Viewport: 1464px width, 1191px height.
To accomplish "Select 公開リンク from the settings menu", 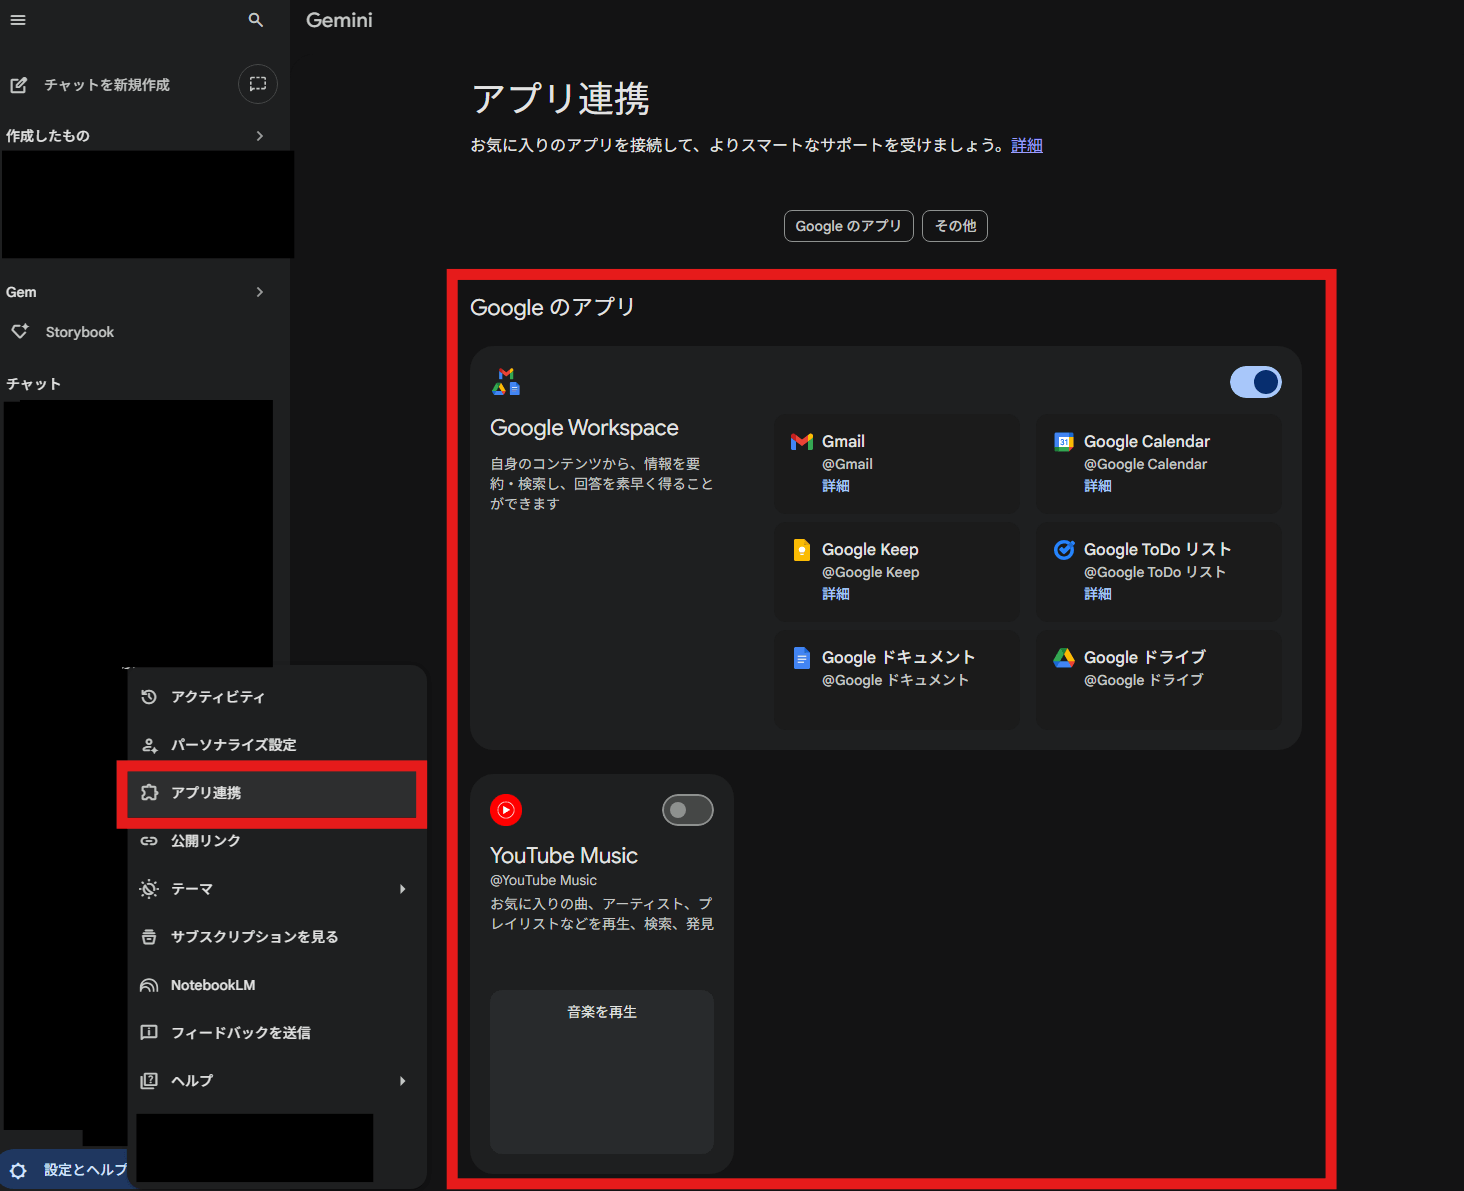I will [x=205, y=841].
